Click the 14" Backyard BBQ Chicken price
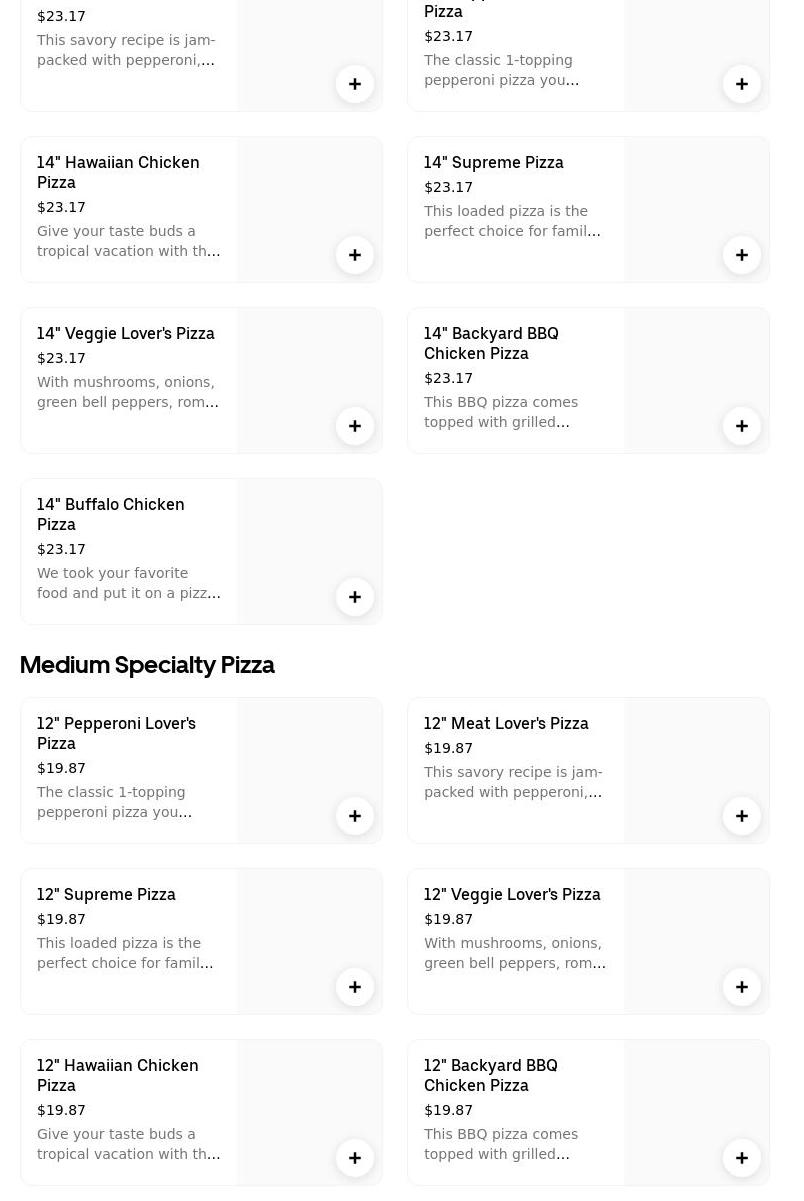804x1201 pixels. [x=448, y=378]
